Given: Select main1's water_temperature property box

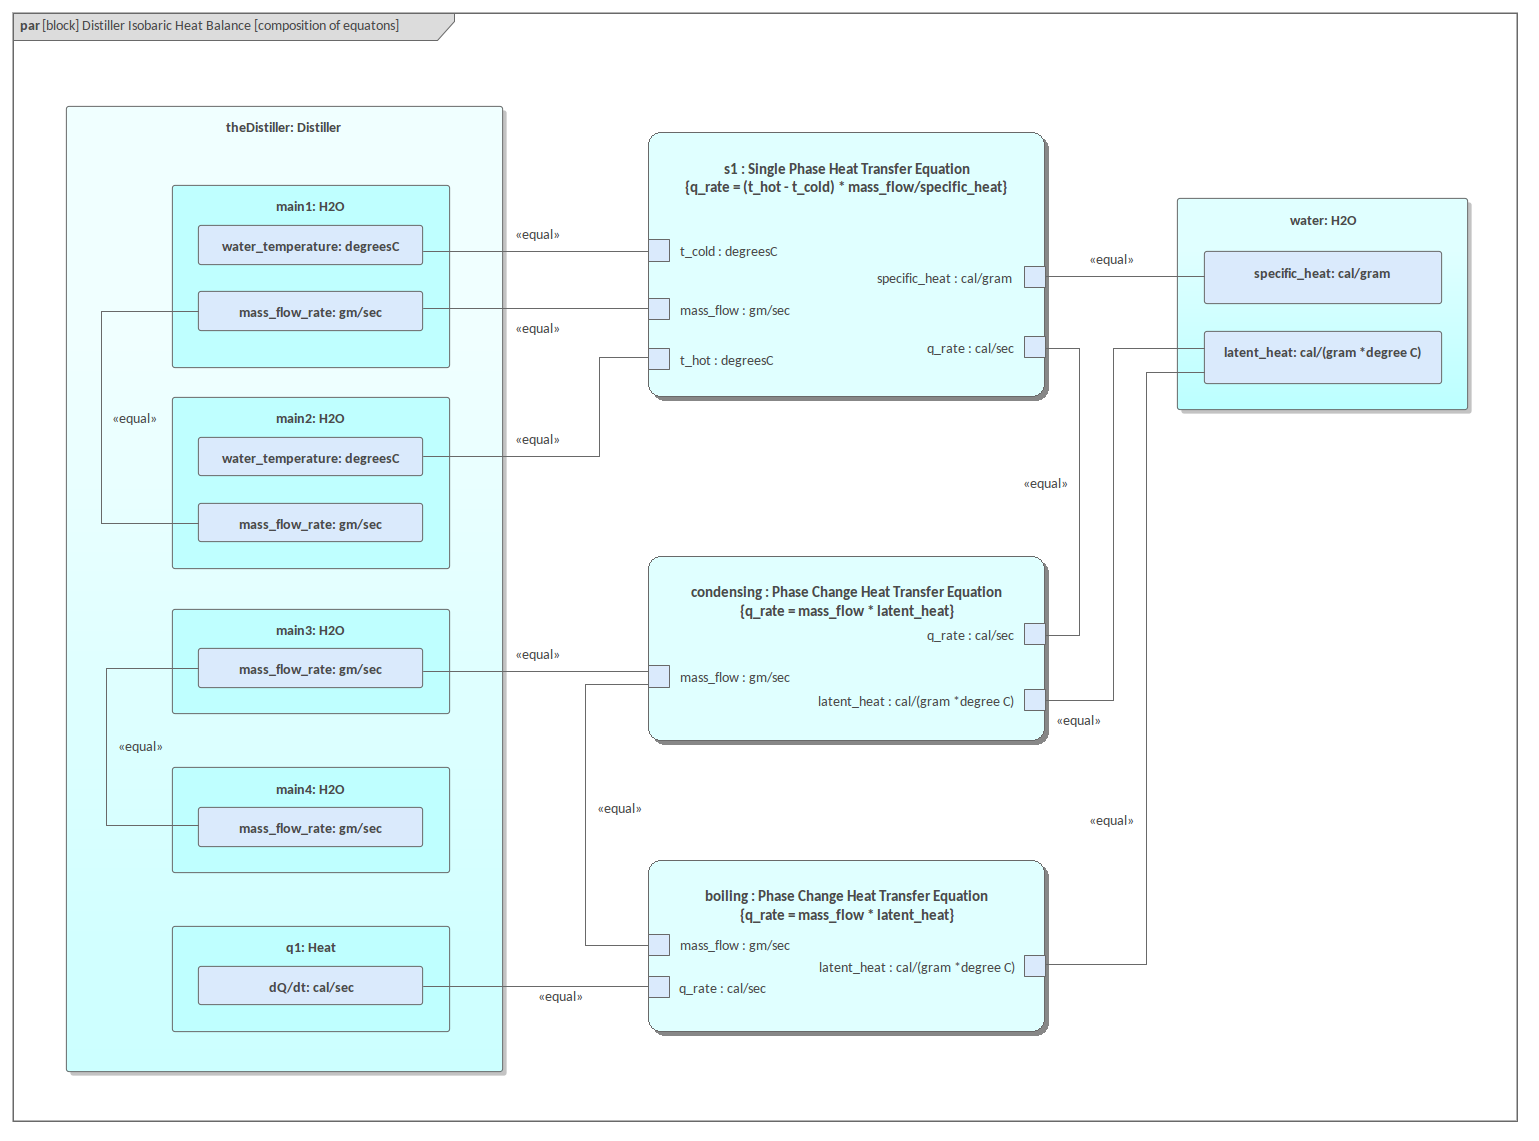Looking at the screenshot, I should pos(310,246).
